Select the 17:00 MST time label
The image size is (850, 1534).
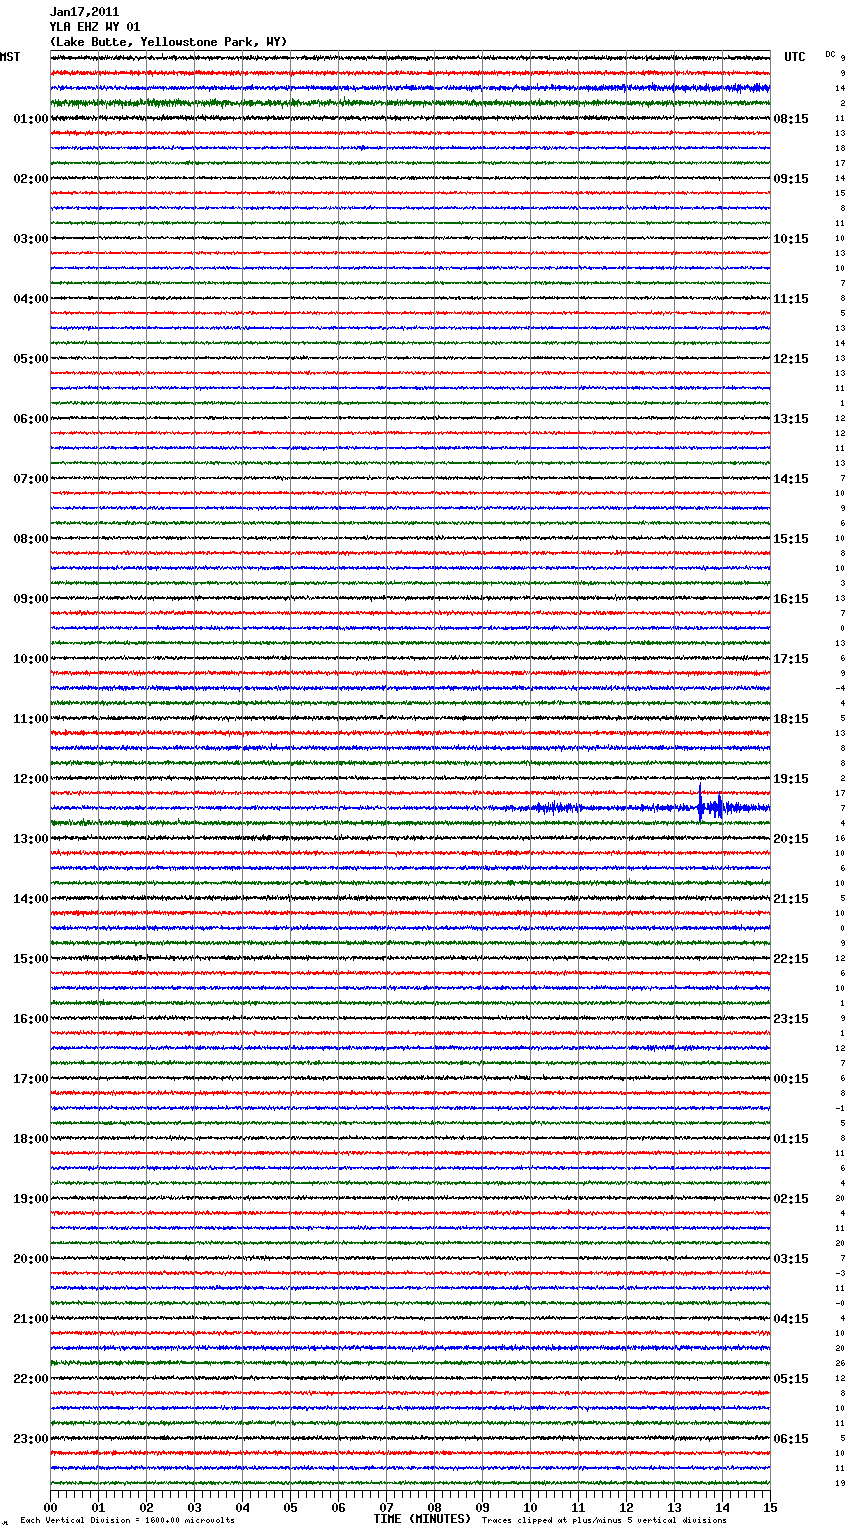[31, 1079]
